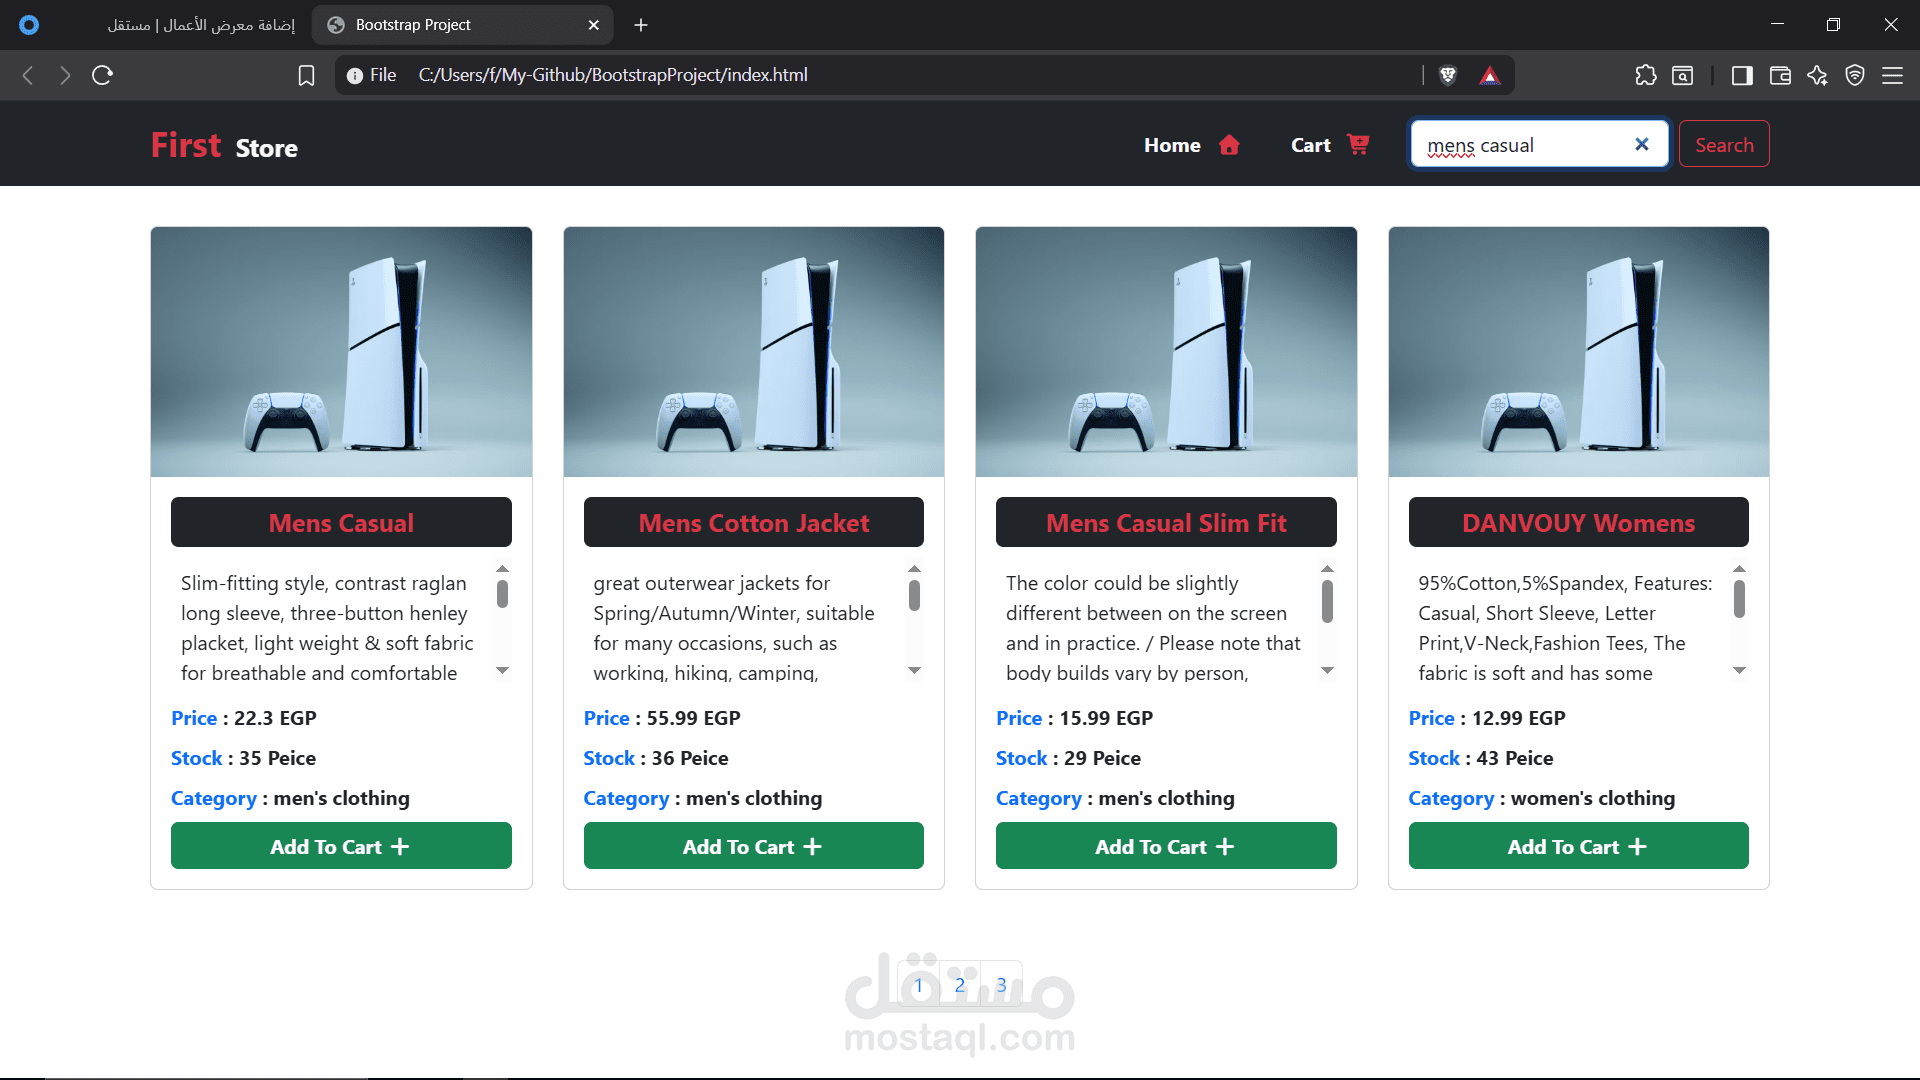Close the Bootstrap Project tab
Viewport: 1920px width, 1080px height.
click(x=593, y=25)
